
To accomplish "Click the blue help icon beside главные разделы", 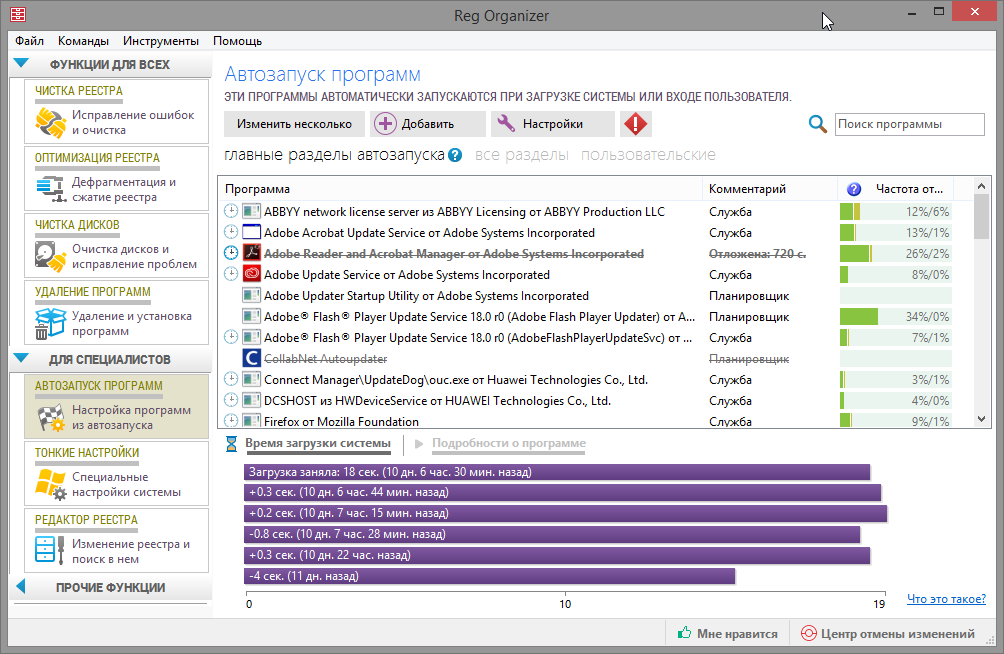I will pos(455,155).
